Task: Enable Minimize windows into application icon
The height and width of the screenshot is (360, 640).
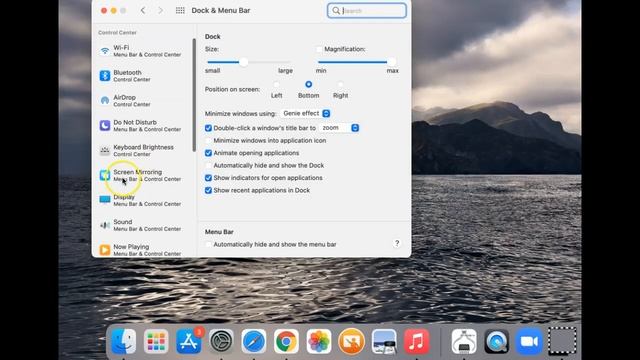Action: click(208, 140)
